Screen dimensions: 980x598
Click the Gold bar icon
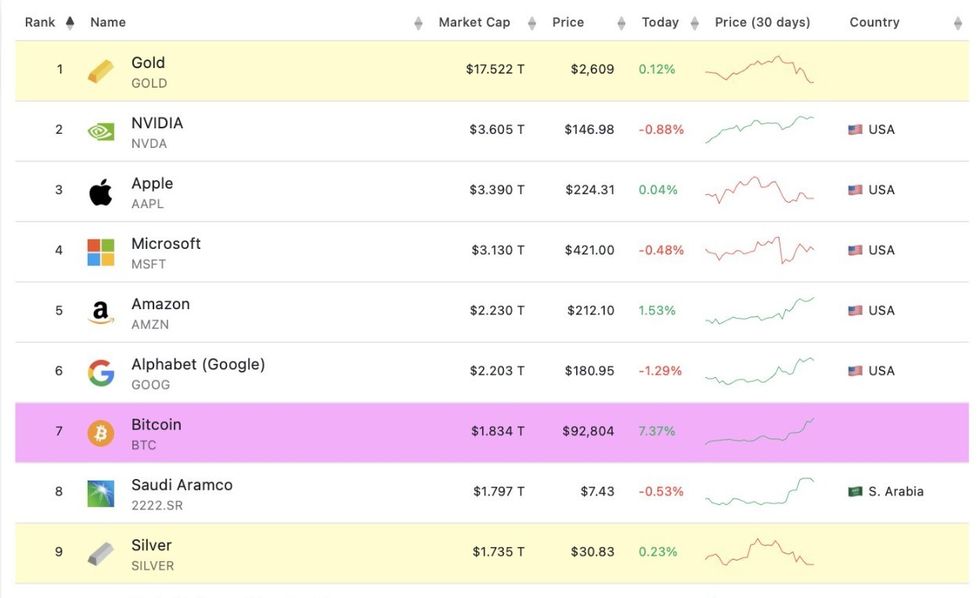pyautogui.click(x=101, y=71)
